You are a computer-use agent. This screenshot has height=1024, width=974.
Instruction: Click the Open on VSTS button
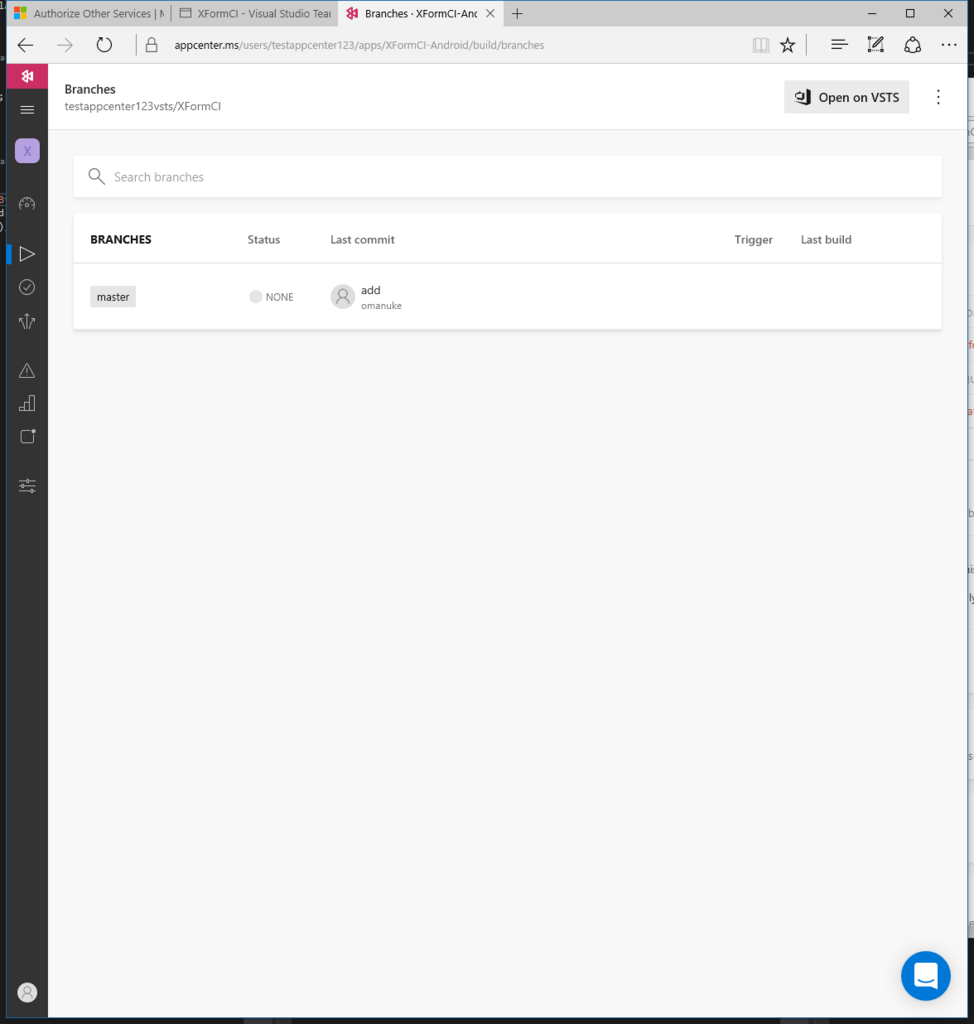pyautogui.click(x=846, y=97)
